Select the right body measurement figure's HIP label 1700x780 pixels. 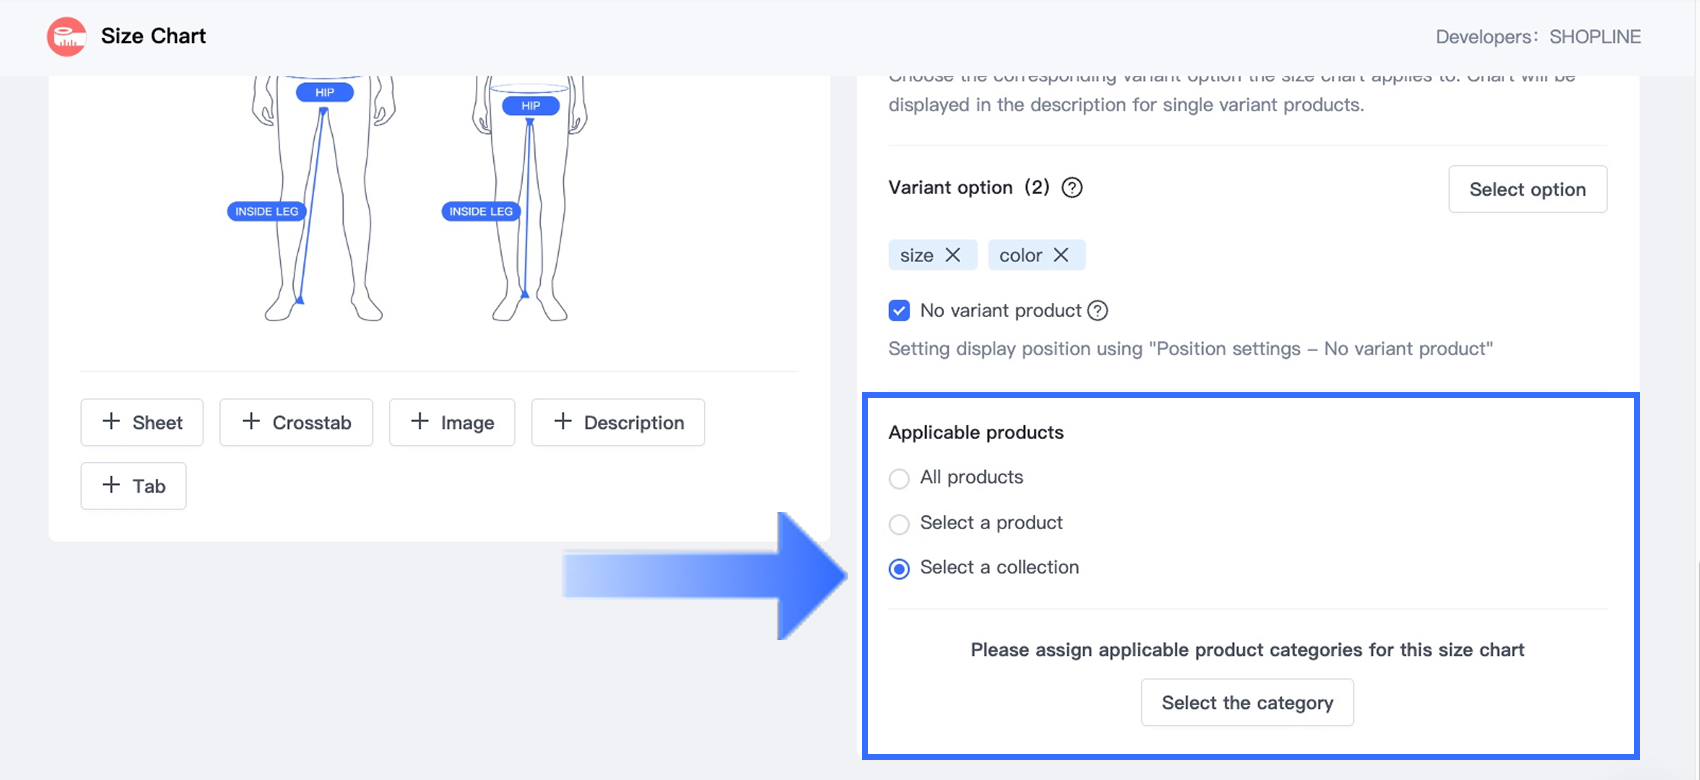531,105
